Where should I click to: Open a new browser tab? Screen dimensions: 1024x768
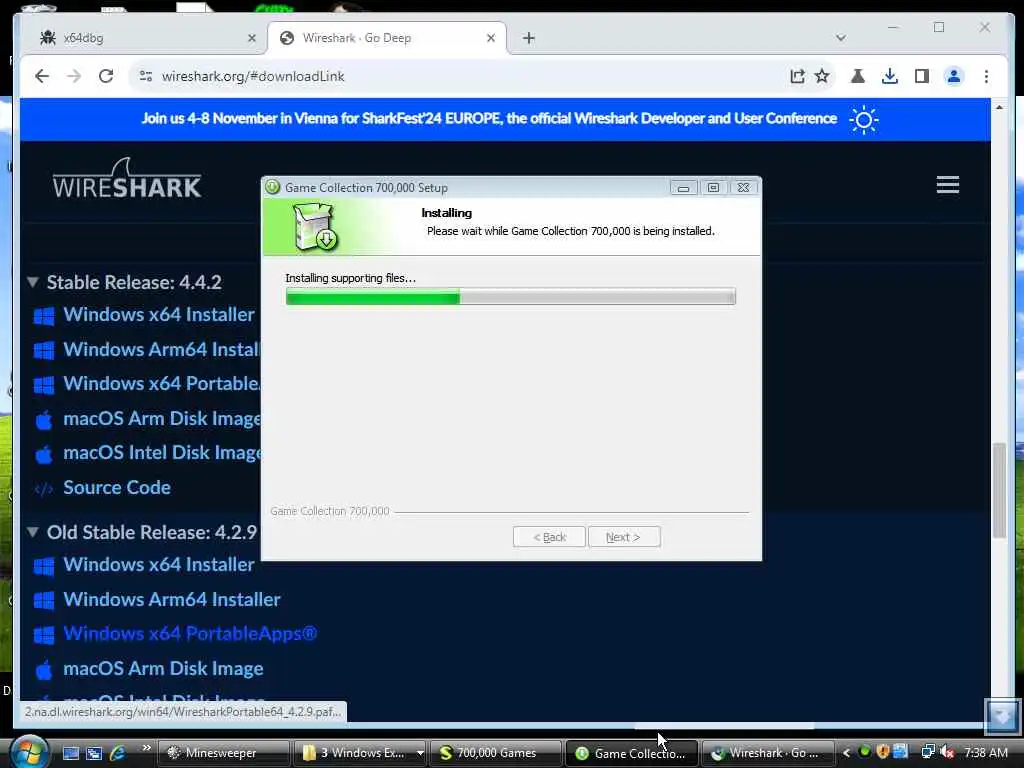tap(528, 38)
